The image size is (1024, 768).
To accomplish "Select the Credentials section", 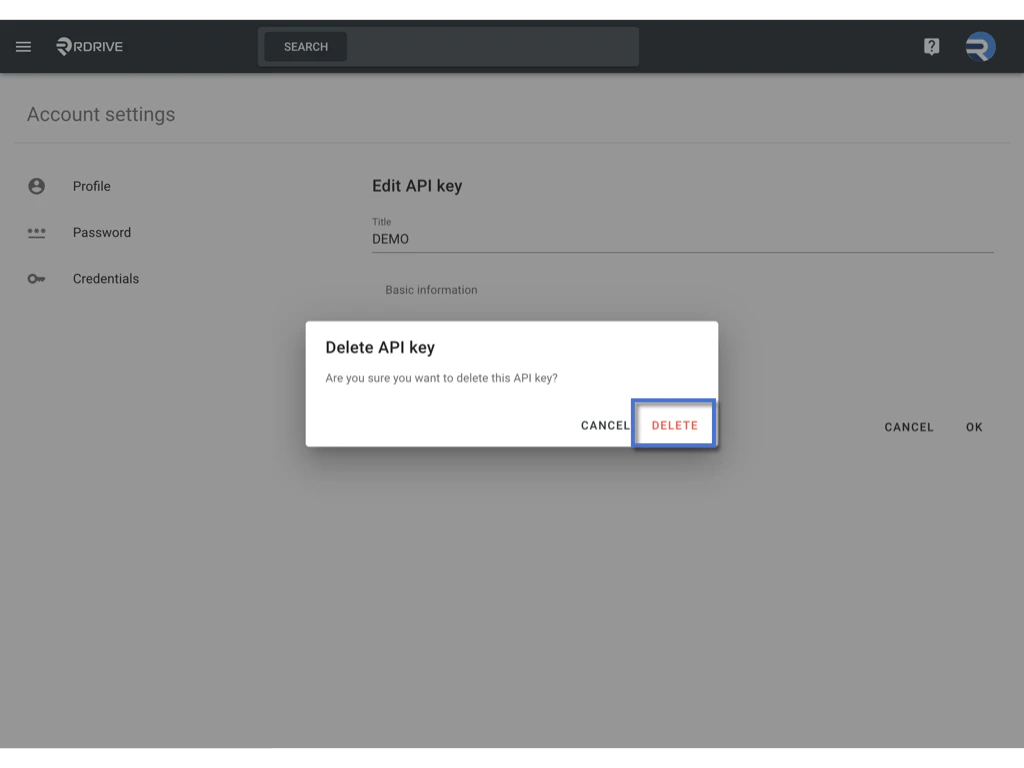I will (x=106, y=278).
